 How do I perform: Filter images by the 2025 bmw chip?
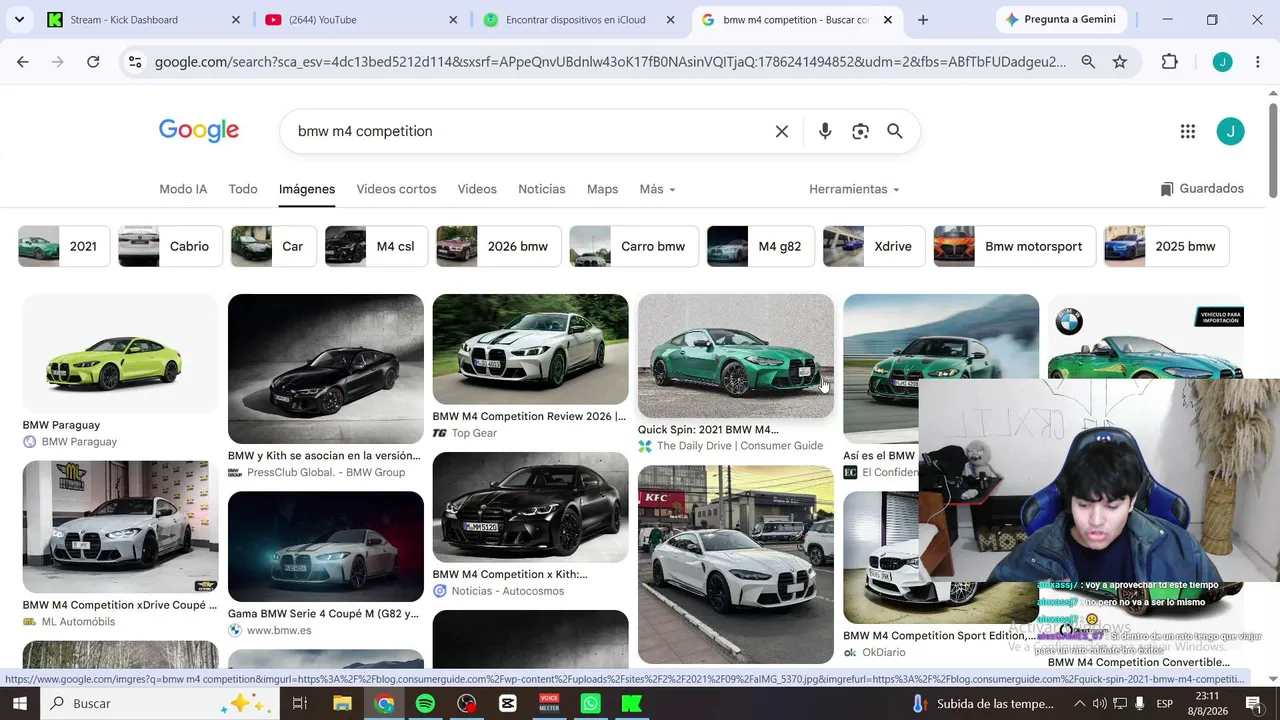point(1166,246)
